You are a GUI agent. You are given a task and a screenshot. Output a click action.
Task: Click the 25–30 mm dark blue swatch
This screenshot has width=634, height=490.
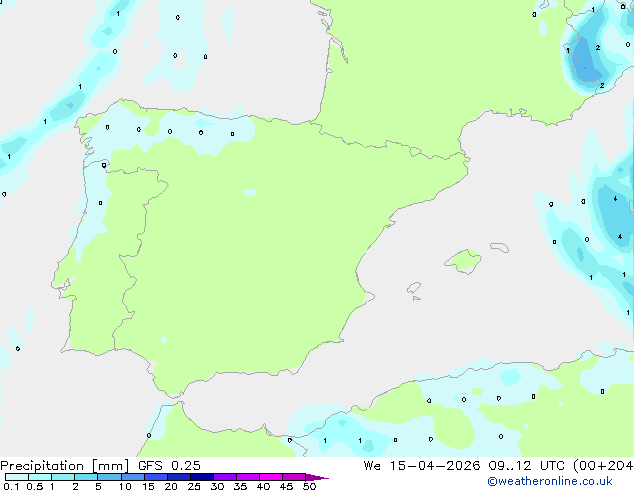(202, 477)
